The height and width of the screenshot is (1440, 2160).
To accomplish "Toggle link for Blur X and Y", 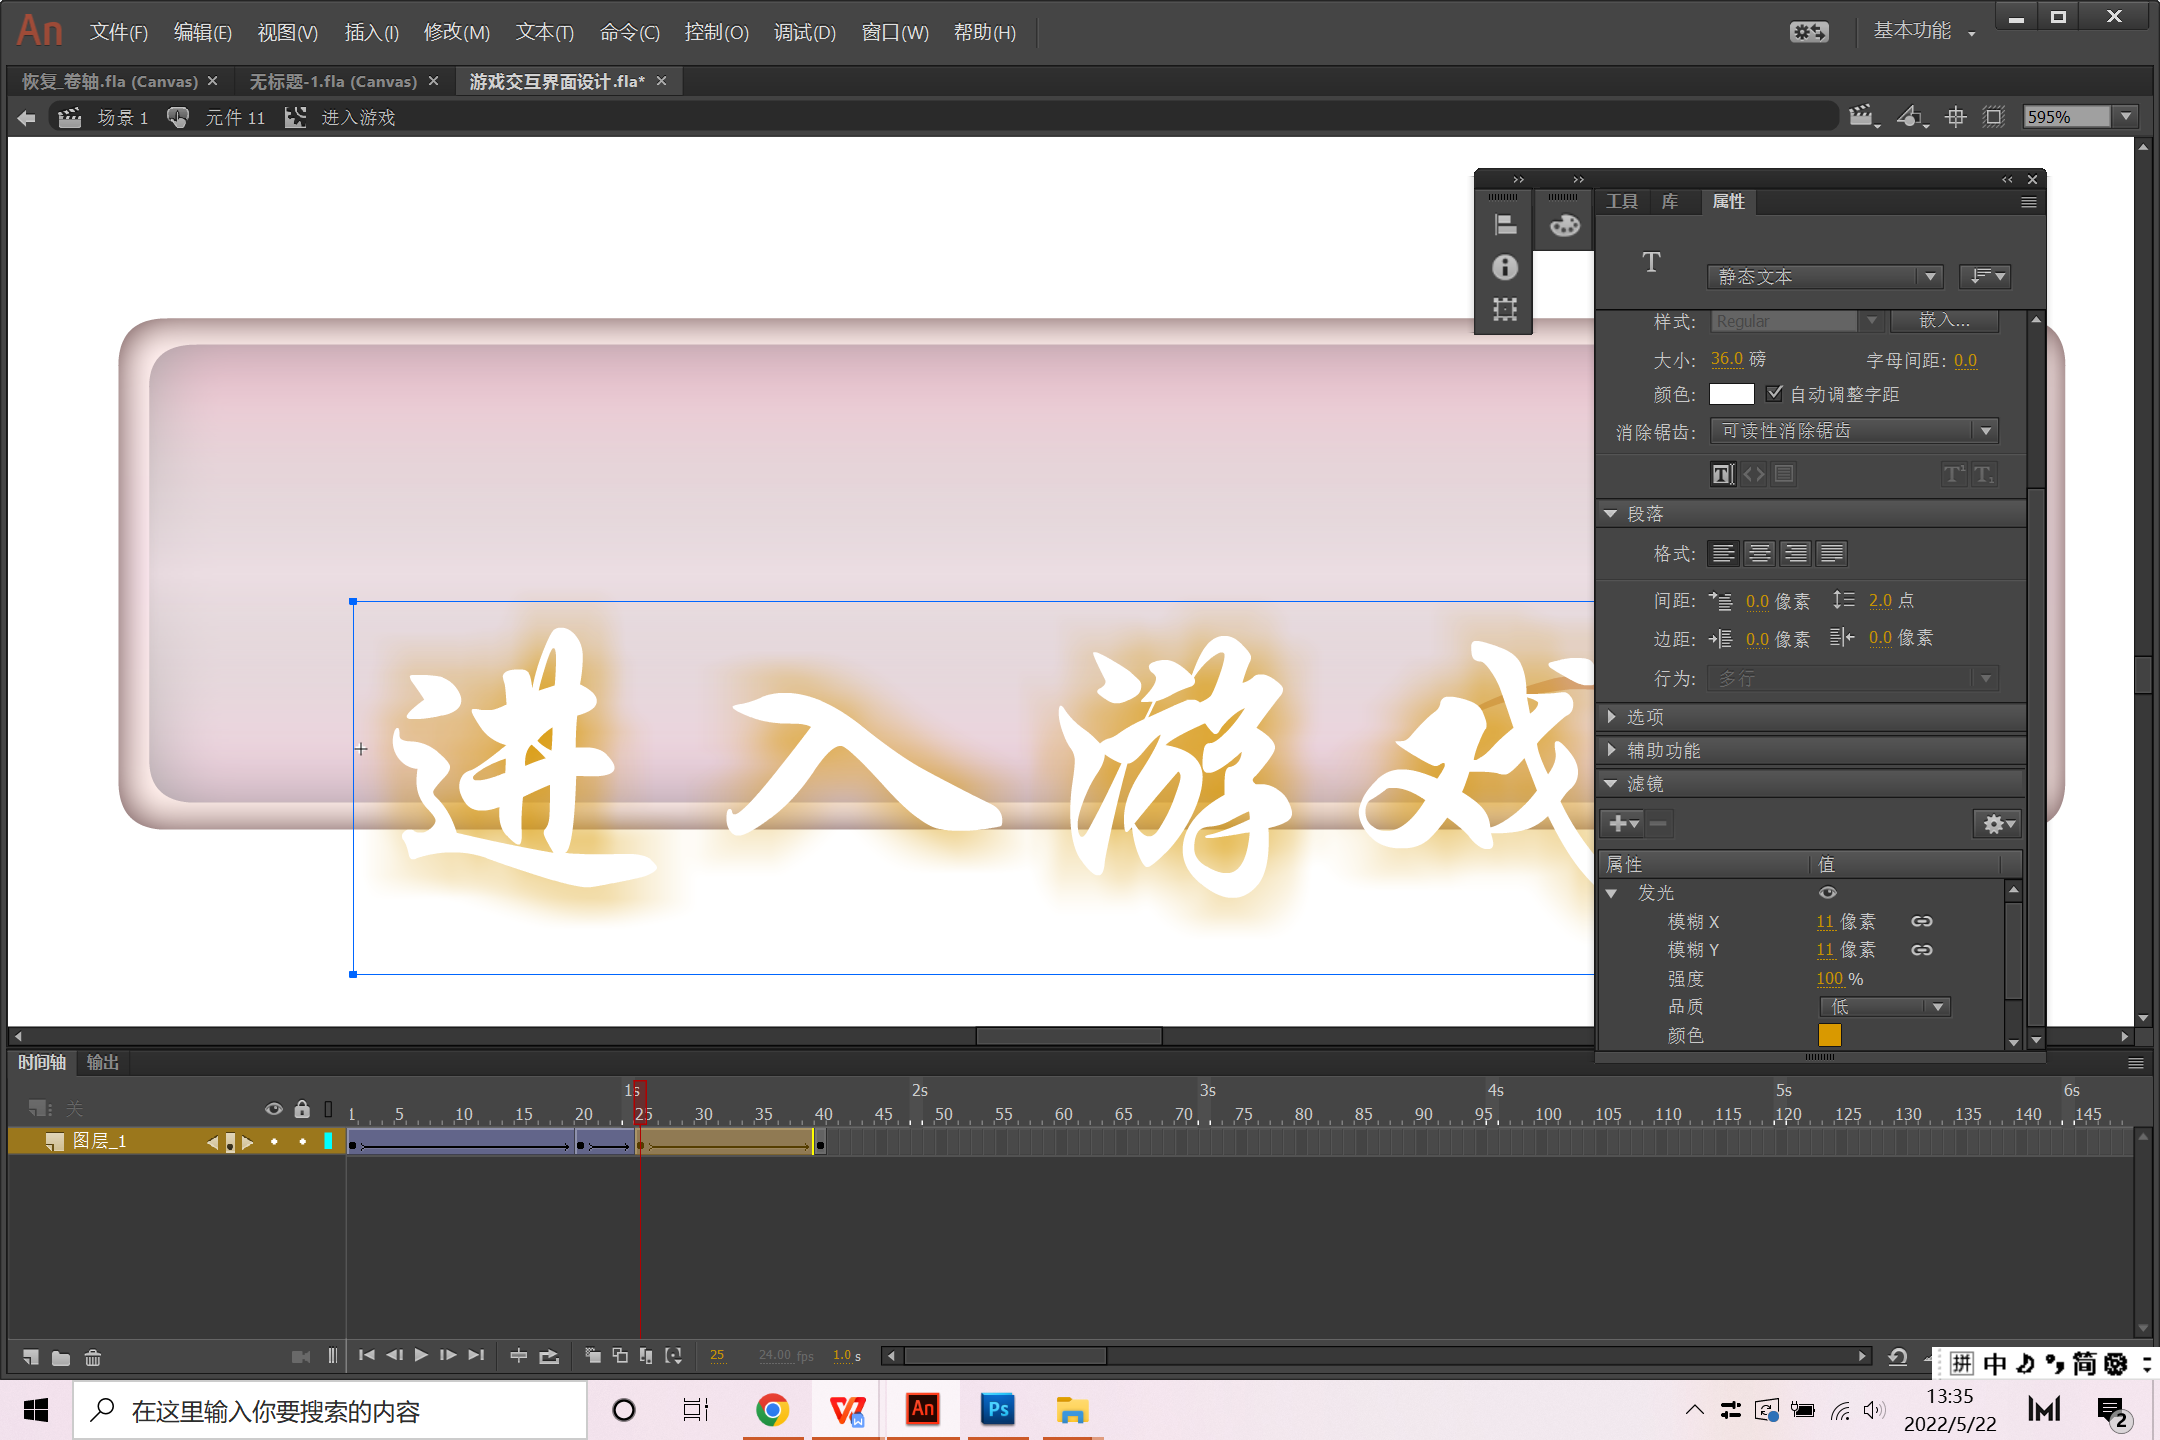I will point(1922,922).
